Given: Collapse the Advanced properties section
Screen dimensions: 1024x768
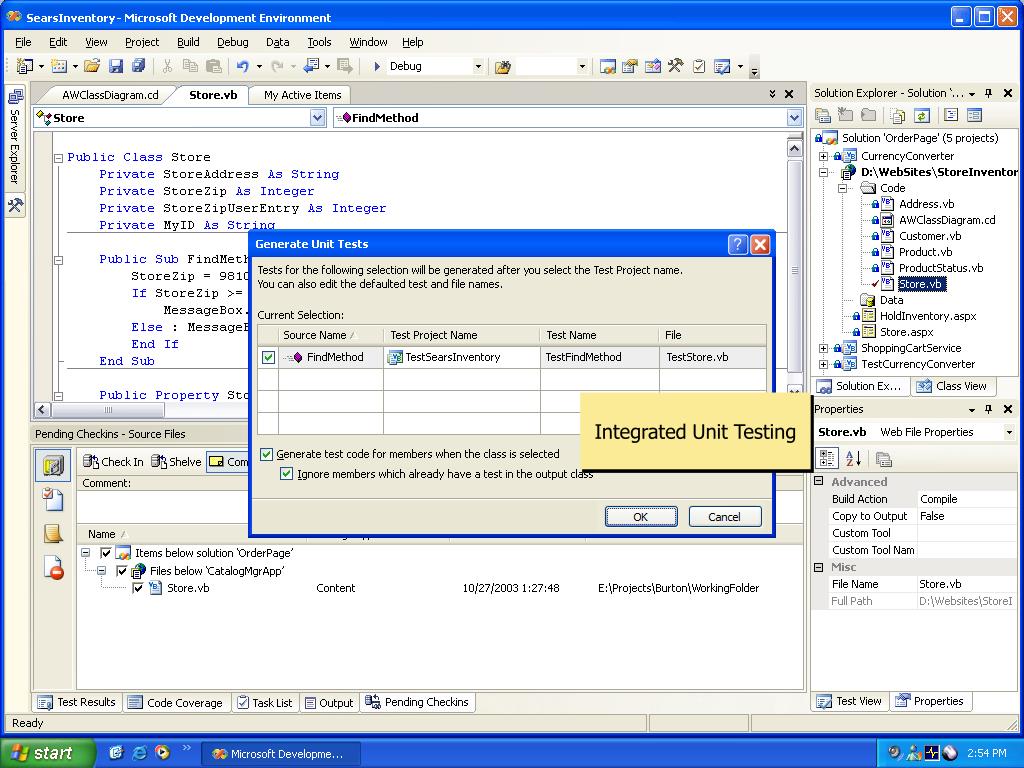Looking at the screenshot, I should (x=818, y=481).
